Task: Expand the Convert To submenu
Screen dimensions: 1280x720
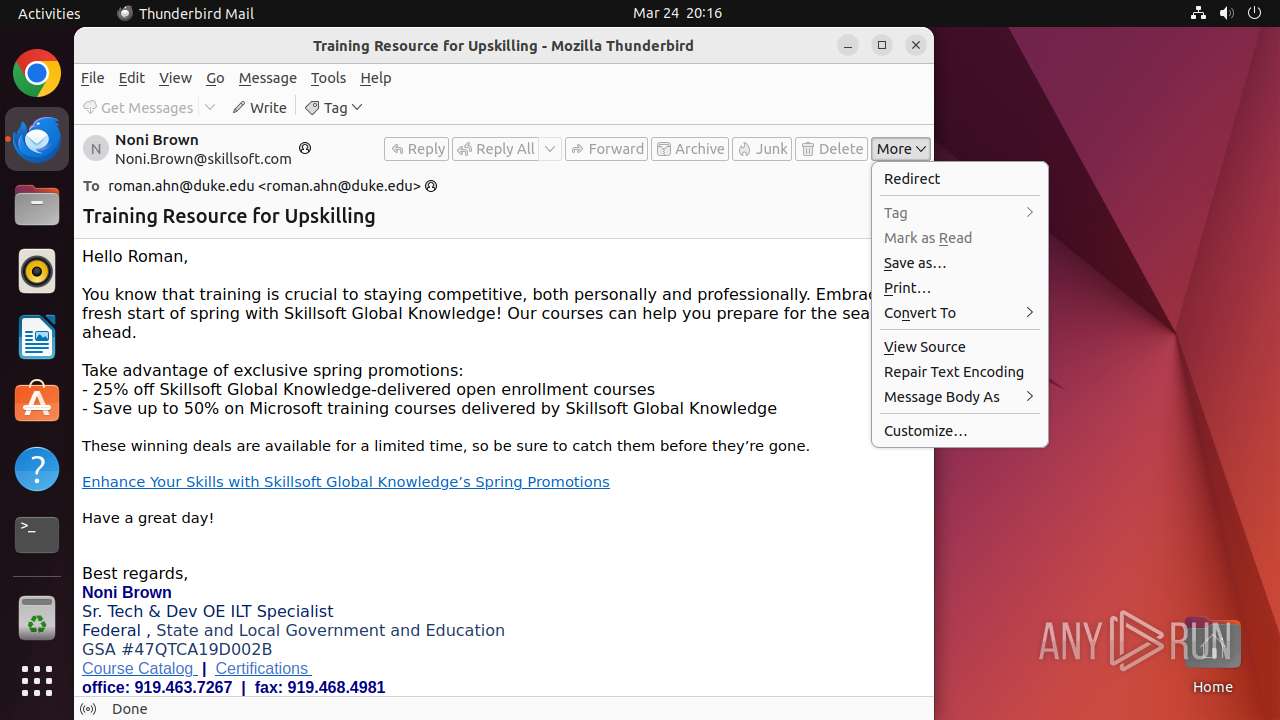Action: [x=959, y=313]
